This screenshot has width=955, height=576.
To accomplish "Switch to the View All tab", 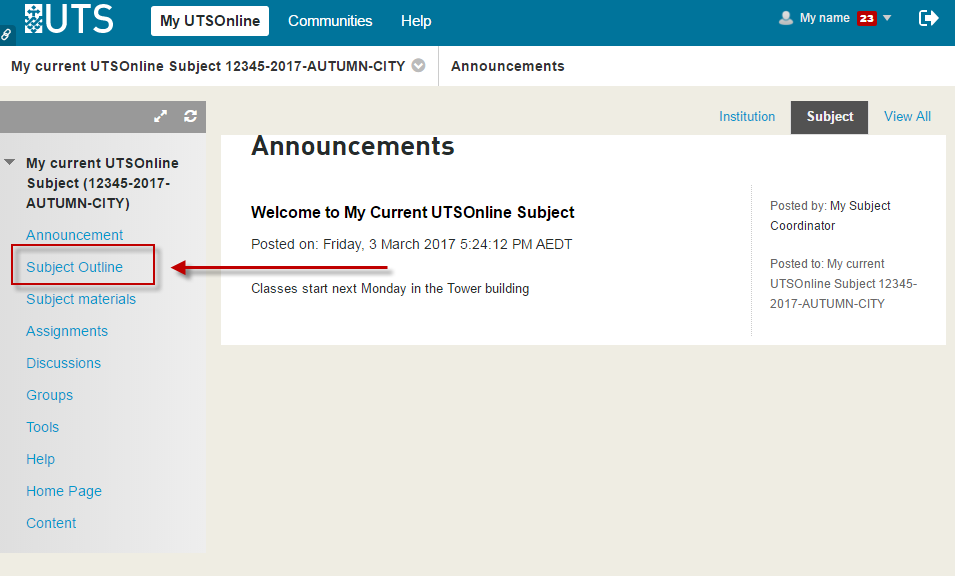I will [x=907, y=116].
